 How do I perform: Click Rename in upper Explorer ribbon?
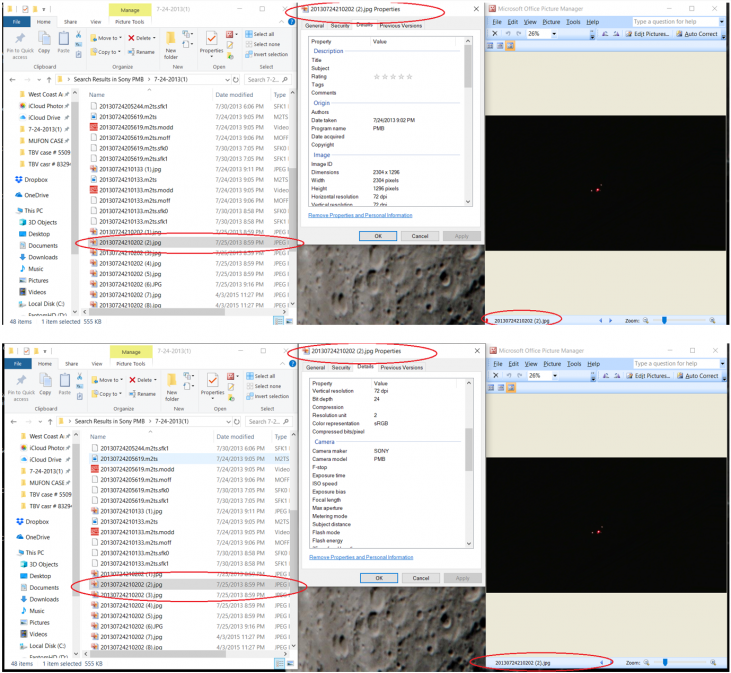coord(141,52)
